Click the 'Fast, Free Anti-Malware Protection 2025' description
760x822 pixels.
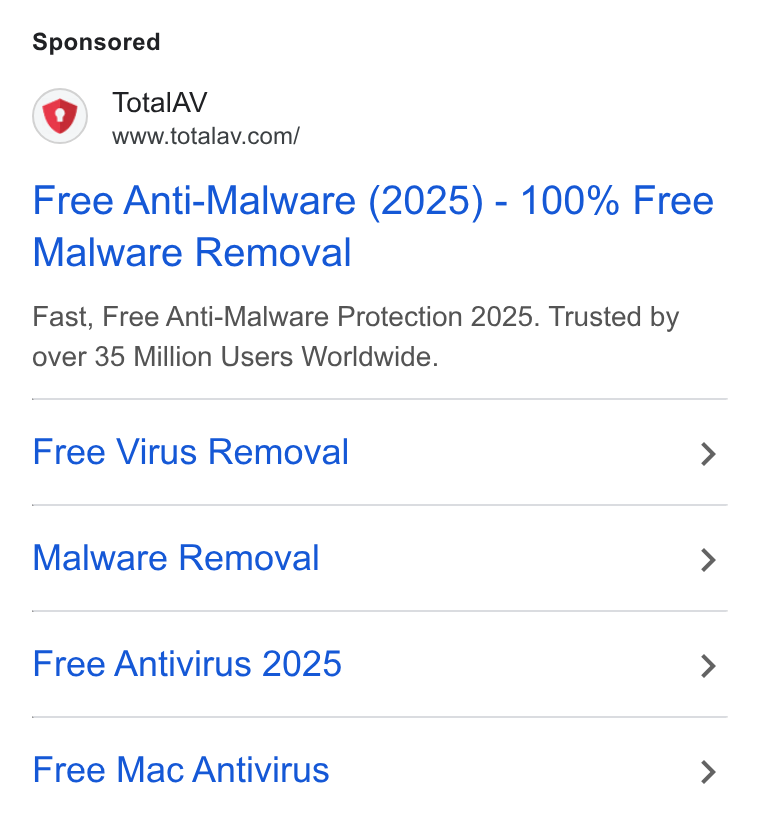tap(286, 317)
